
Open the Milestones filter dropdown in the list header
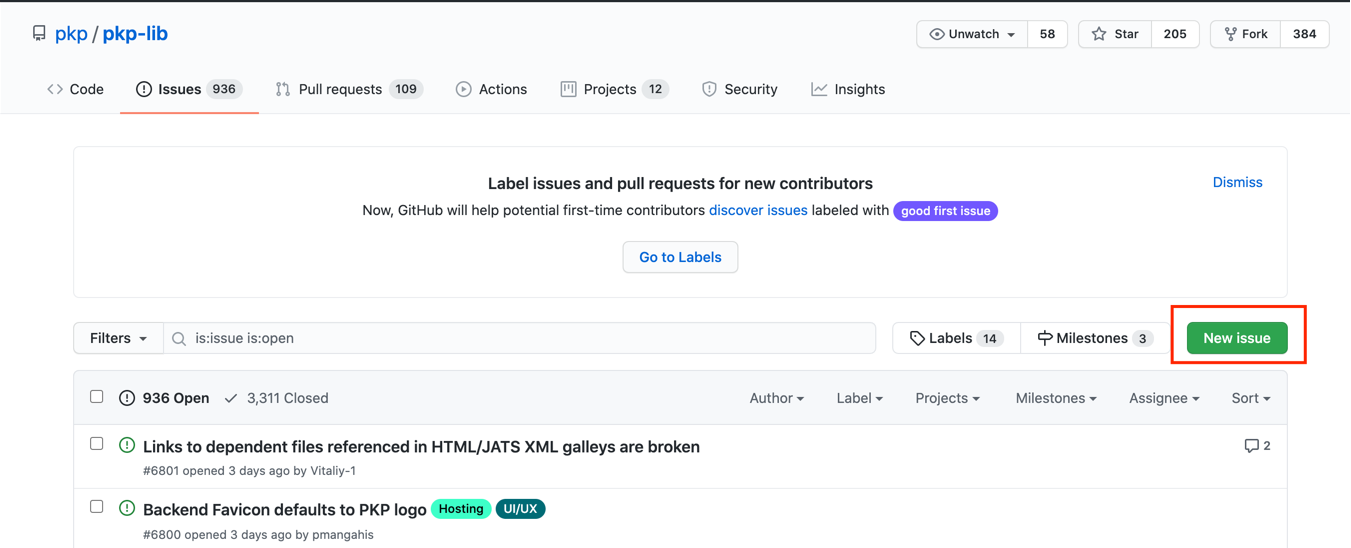pyautogui.click(x=1056, y=398)
